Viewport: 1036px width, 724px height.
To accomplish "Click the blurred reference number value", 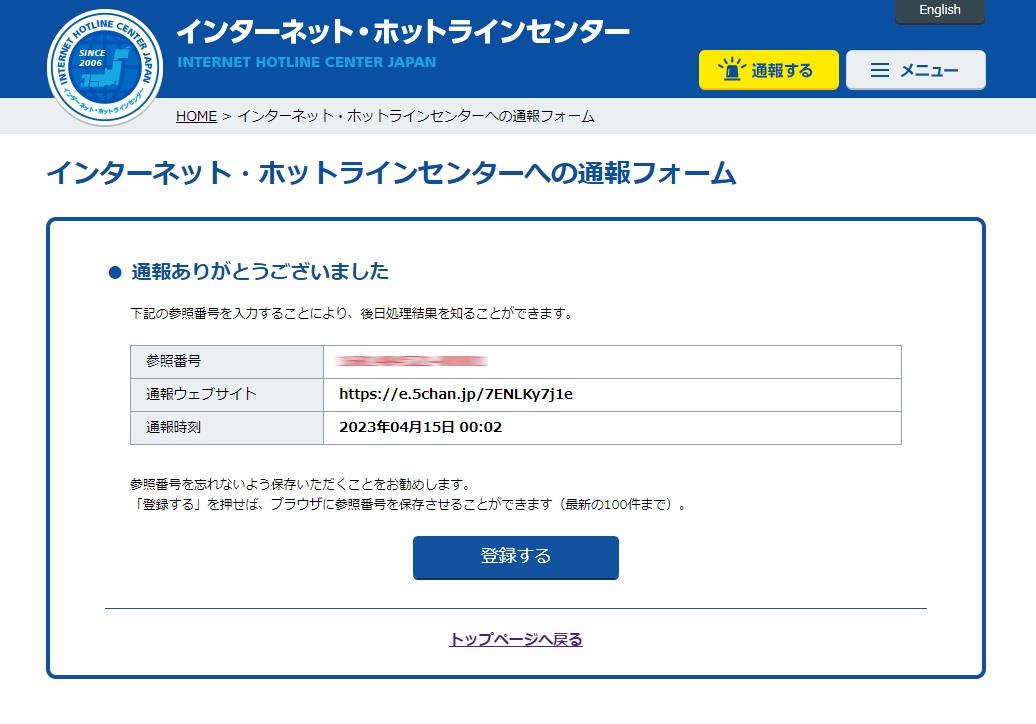I will tap(412, 361).
